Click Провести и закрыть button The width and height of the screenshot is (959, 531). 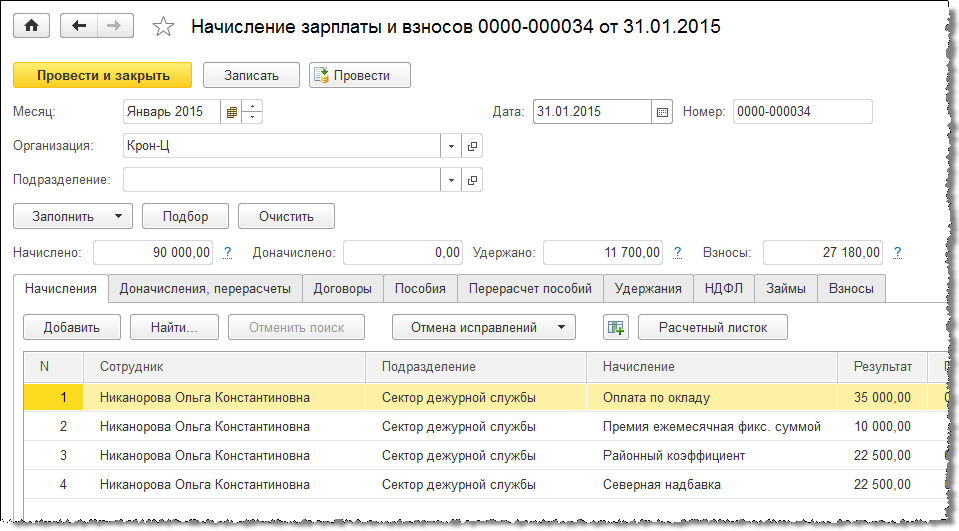103,75
